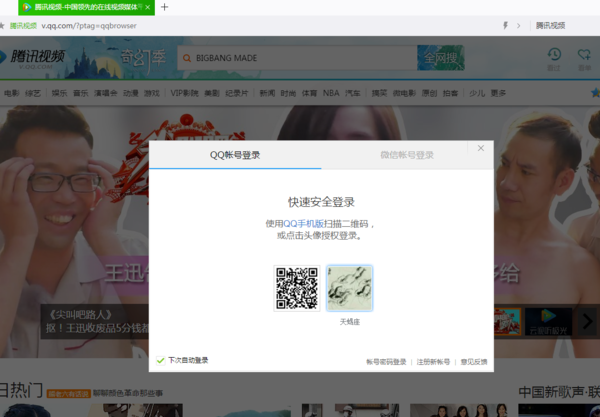Open the 电影 category
The height and width of the screenshot is (417, 600).
[x=11, y=93]
